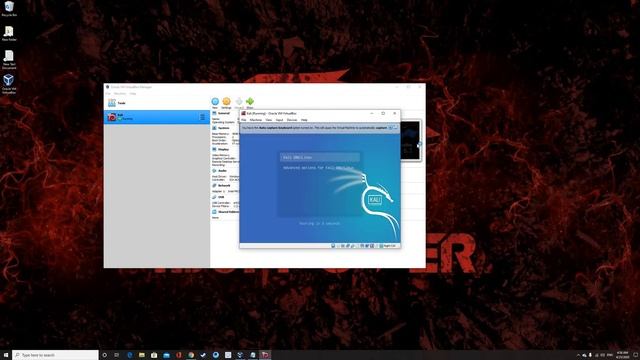This screenshot has height=360, width=640.
Task: Open the Devices menu in the Kali VM window
Action: click(x=292, y=120)
